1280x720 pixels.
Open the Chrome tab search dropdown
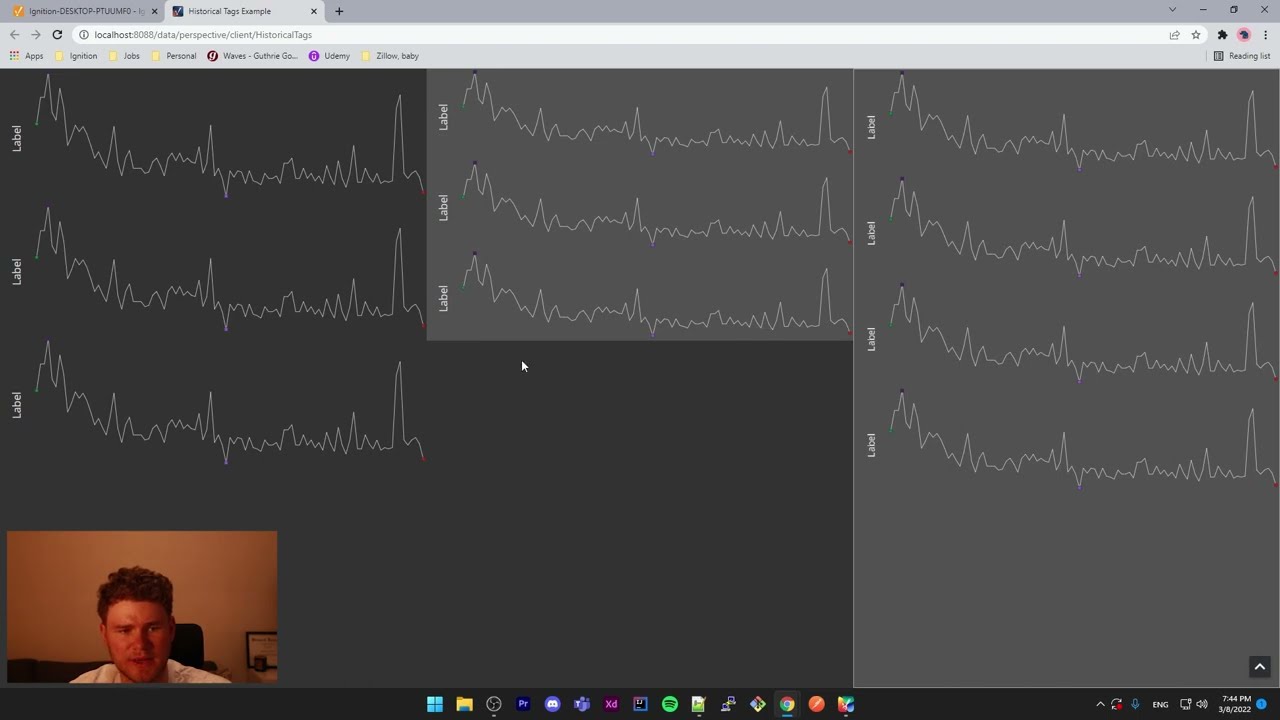click(1172, 10)
